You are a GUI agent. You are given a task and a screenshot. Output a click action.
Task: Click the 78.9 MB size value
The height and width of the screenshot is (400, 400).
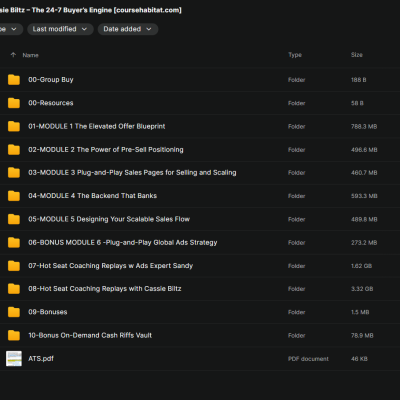click(x=362, y=336)
